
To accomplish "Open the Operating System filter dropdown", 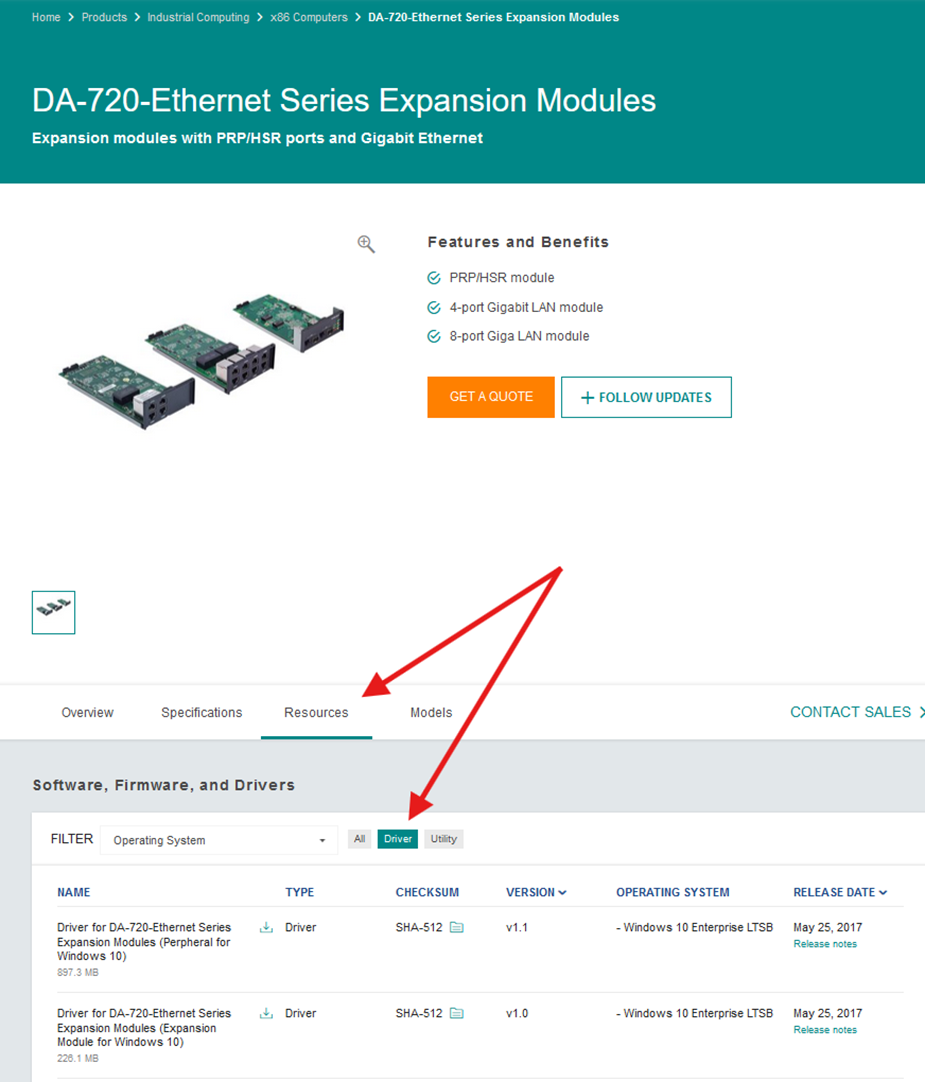I will 219,840.
